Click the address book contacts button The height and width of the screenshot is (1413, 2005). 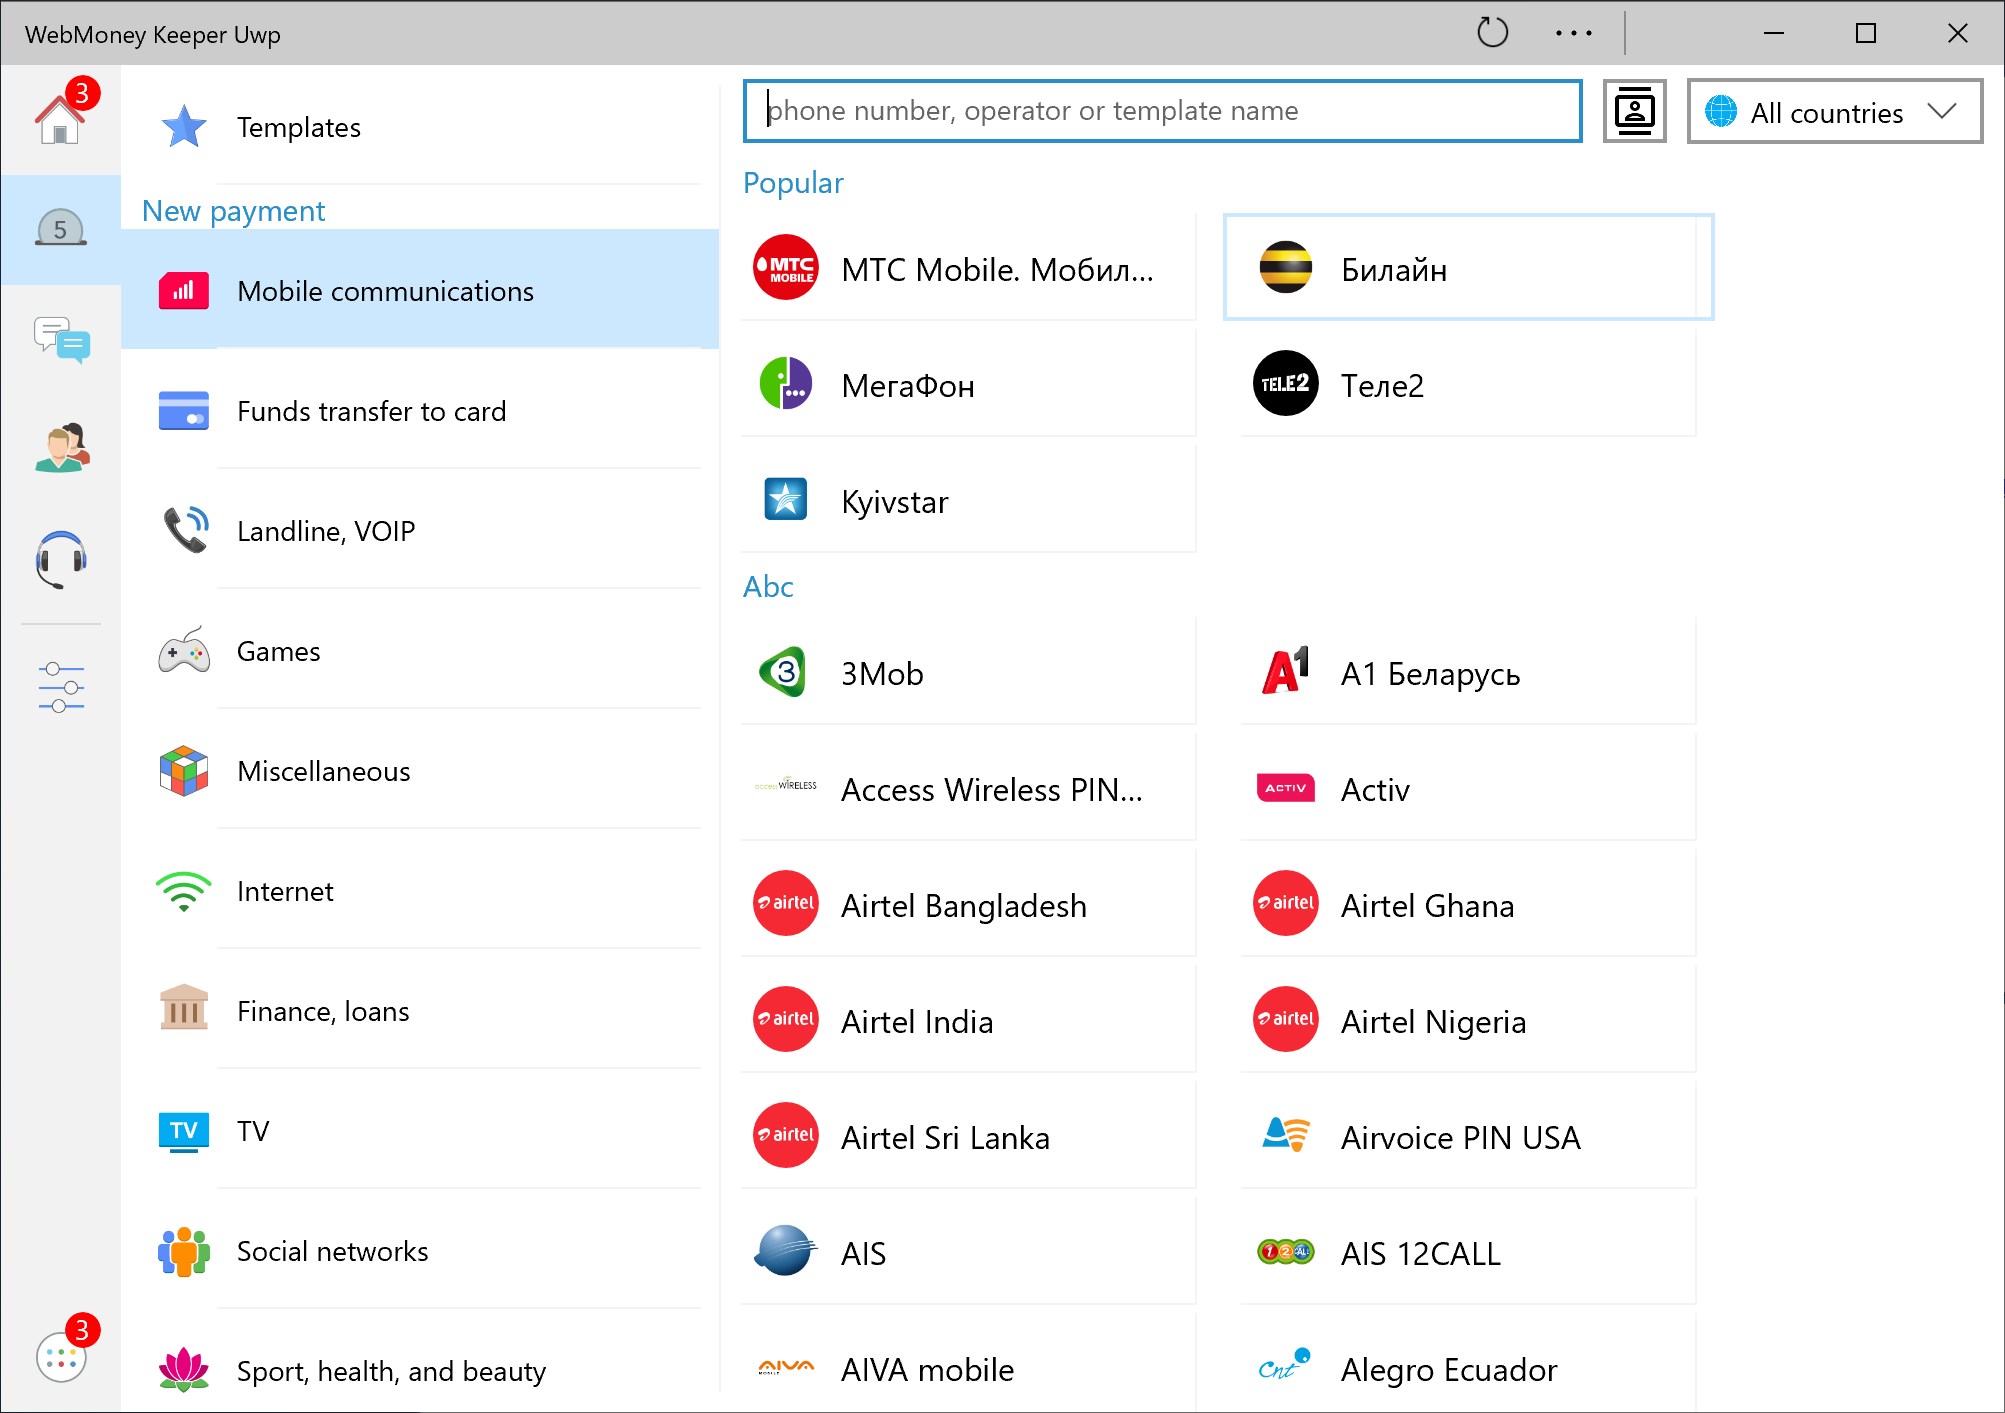pos(1634,111)
